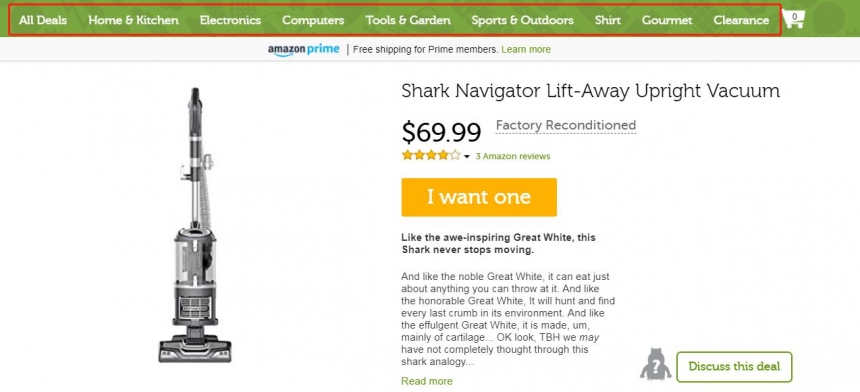Expand the rating breakdown dropdown arrow
860x392 pixels.
(467, 157)
